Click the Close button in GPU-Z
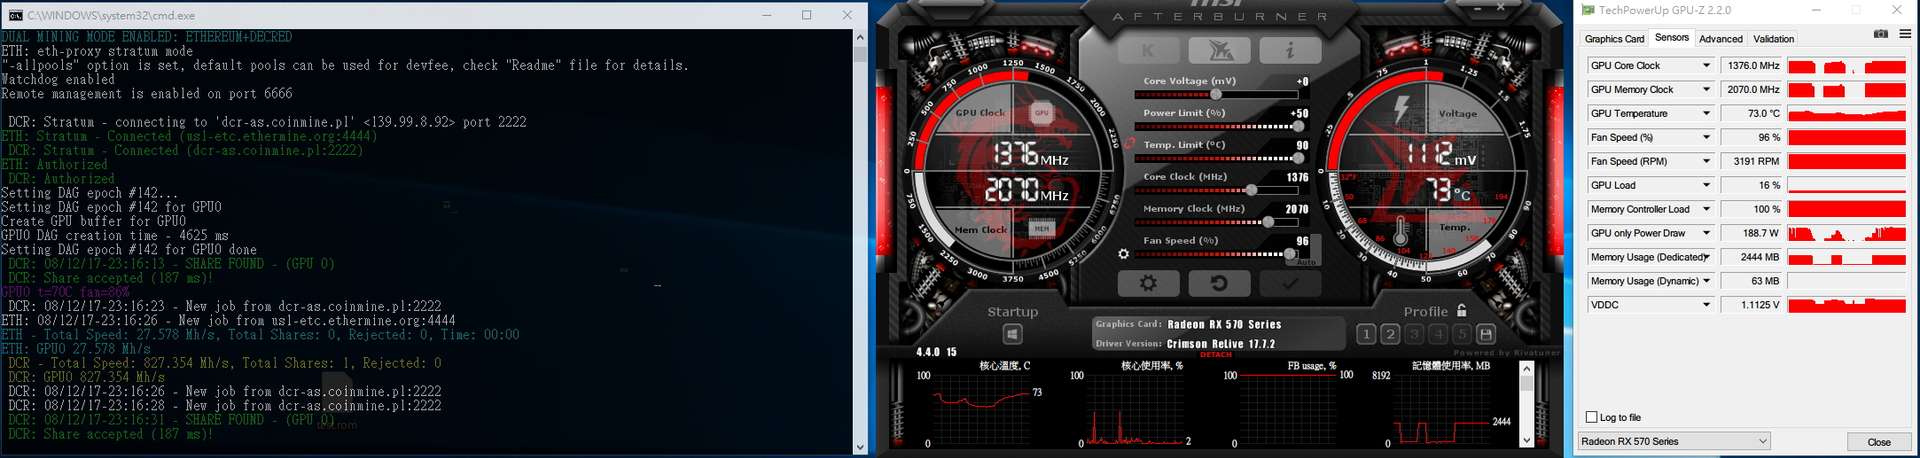The width and height of the screenshot is (1920, 458). (1878, 442)
